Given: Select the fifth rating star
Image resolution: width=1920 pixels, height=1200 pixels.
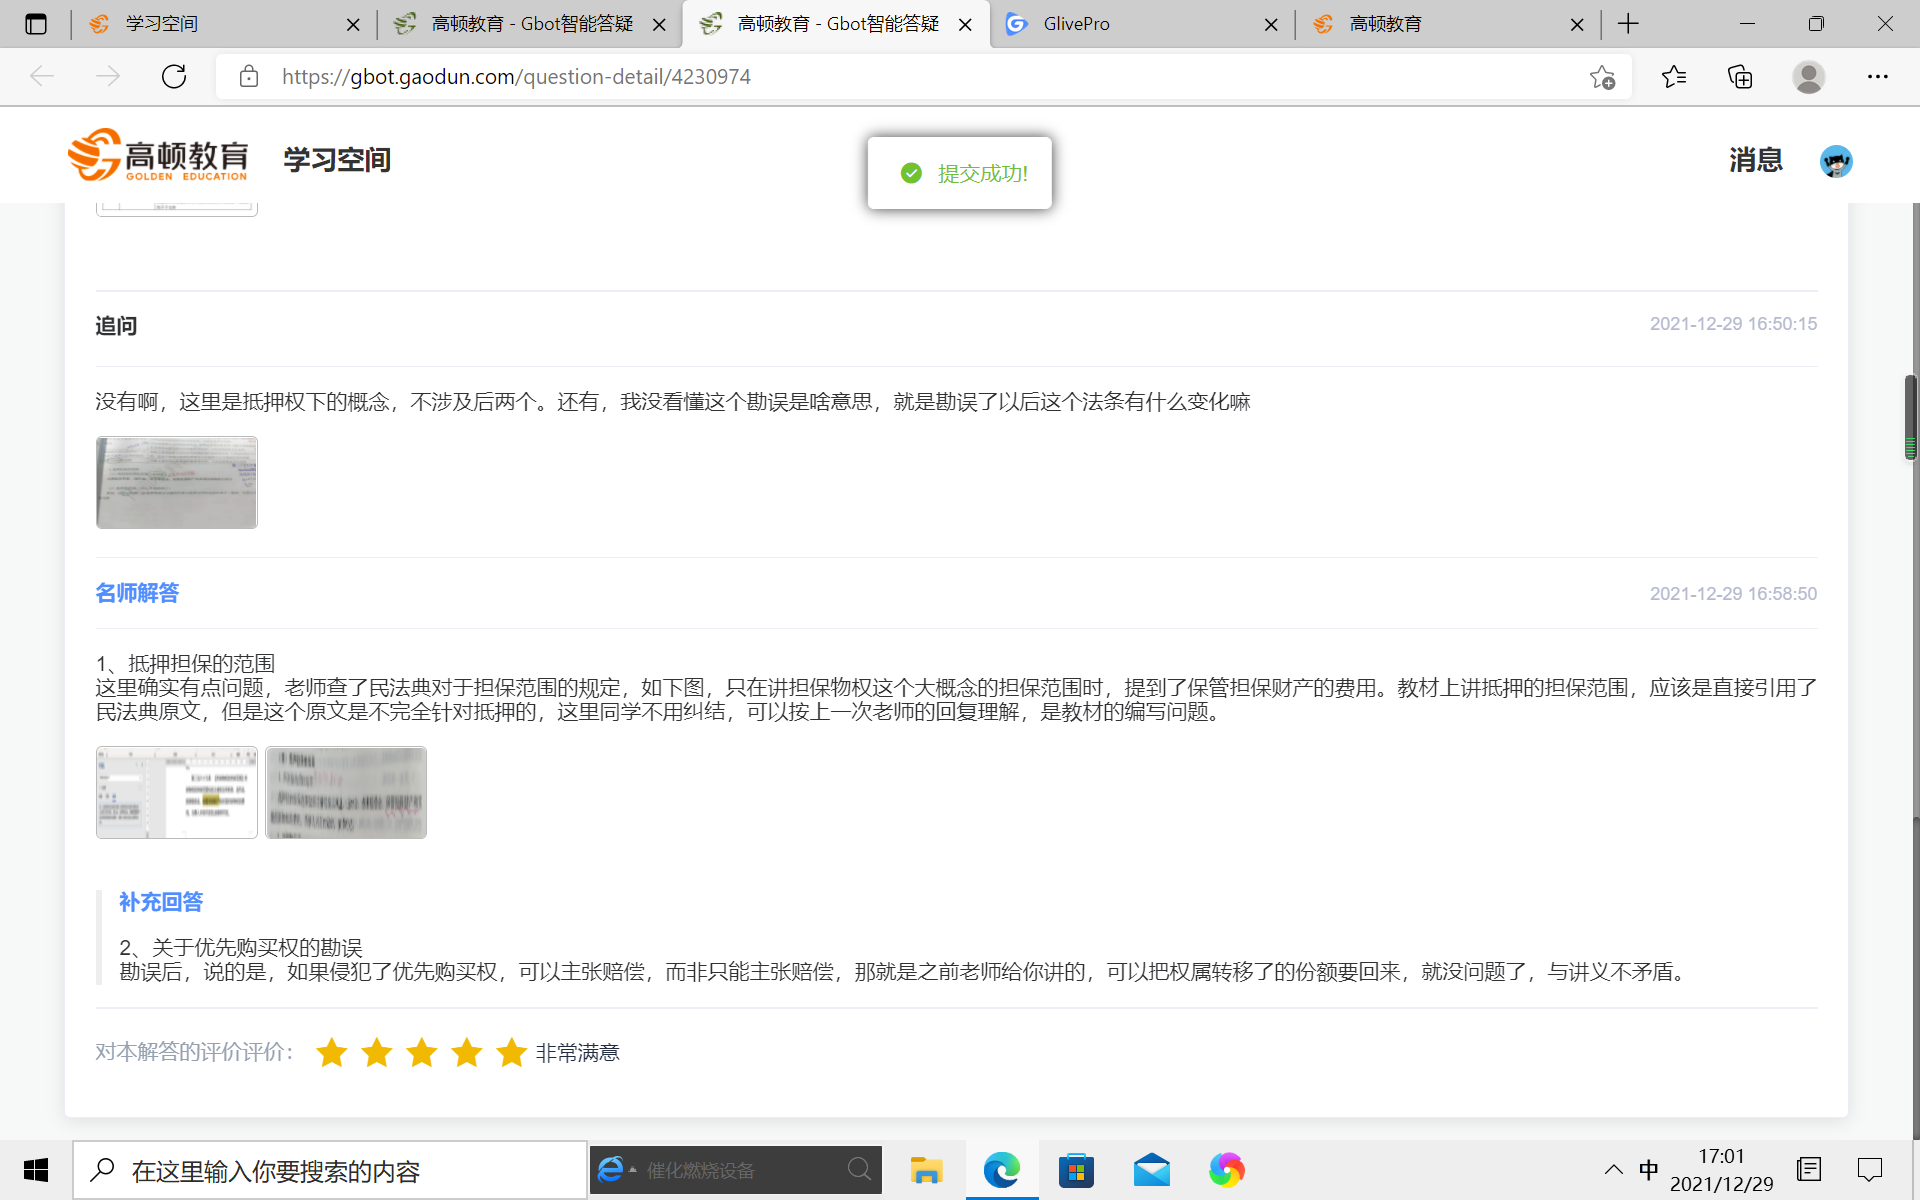Looking at the screenshot, I should (x=511, y=1052).
